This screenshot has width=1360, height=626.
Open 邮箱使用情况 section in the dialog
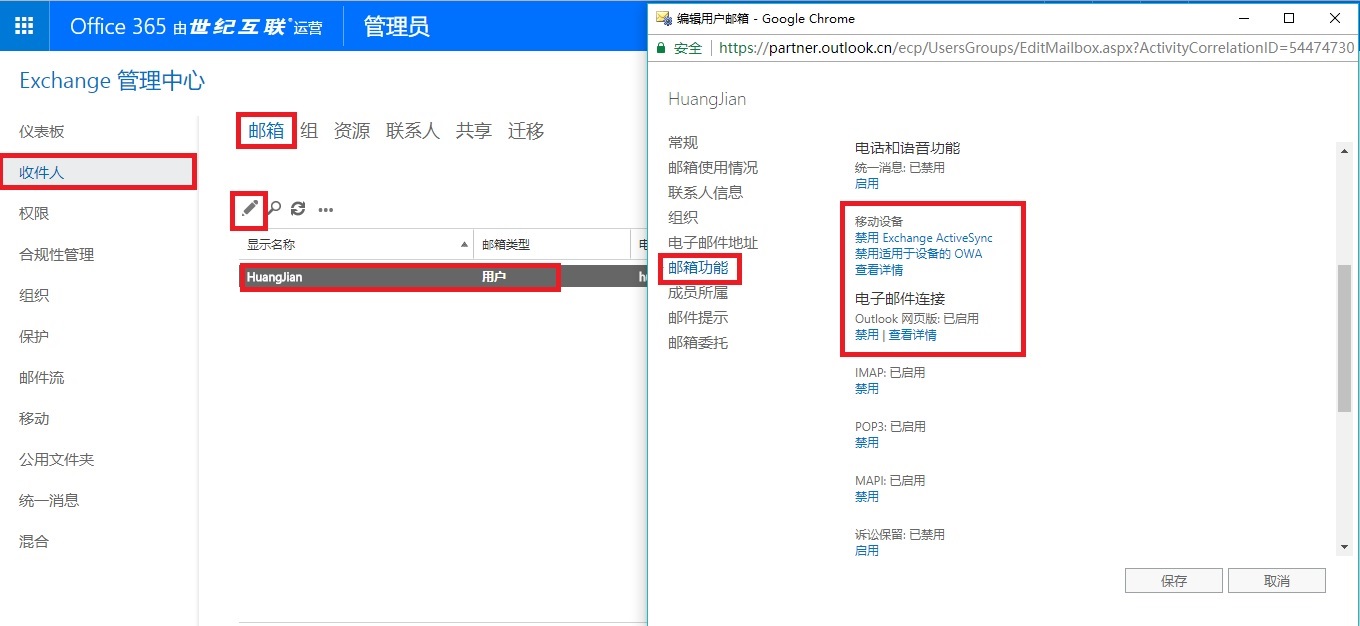click(x=713, y=168)
